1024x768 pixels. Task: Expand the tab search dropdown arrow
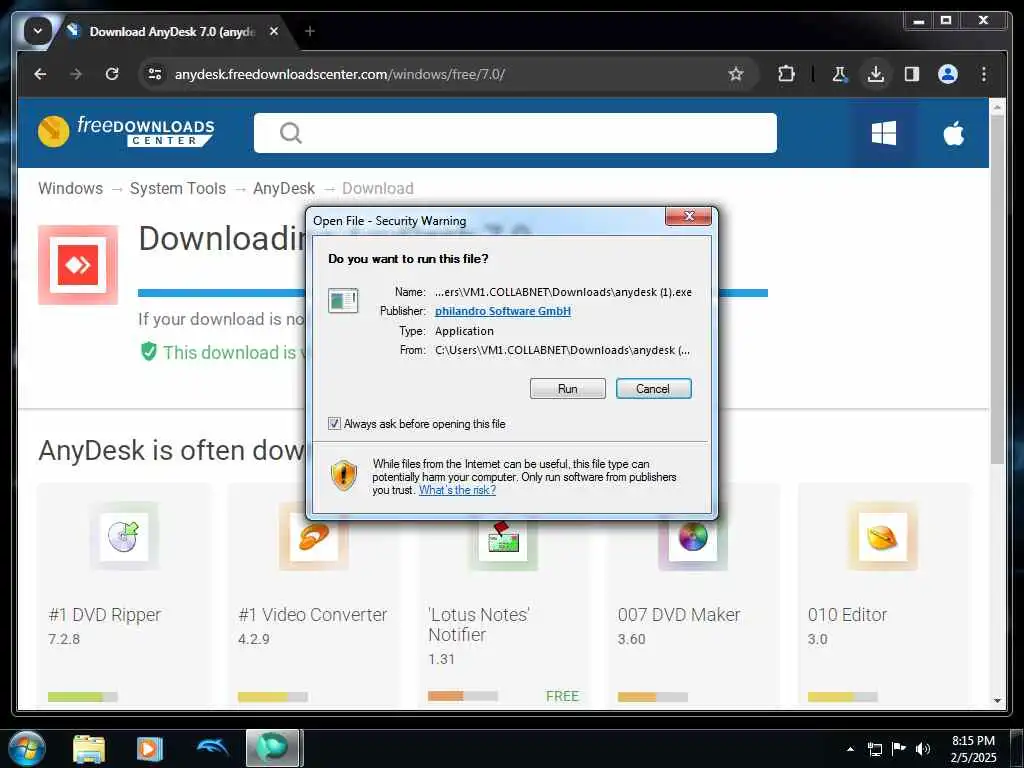[38, 31]
